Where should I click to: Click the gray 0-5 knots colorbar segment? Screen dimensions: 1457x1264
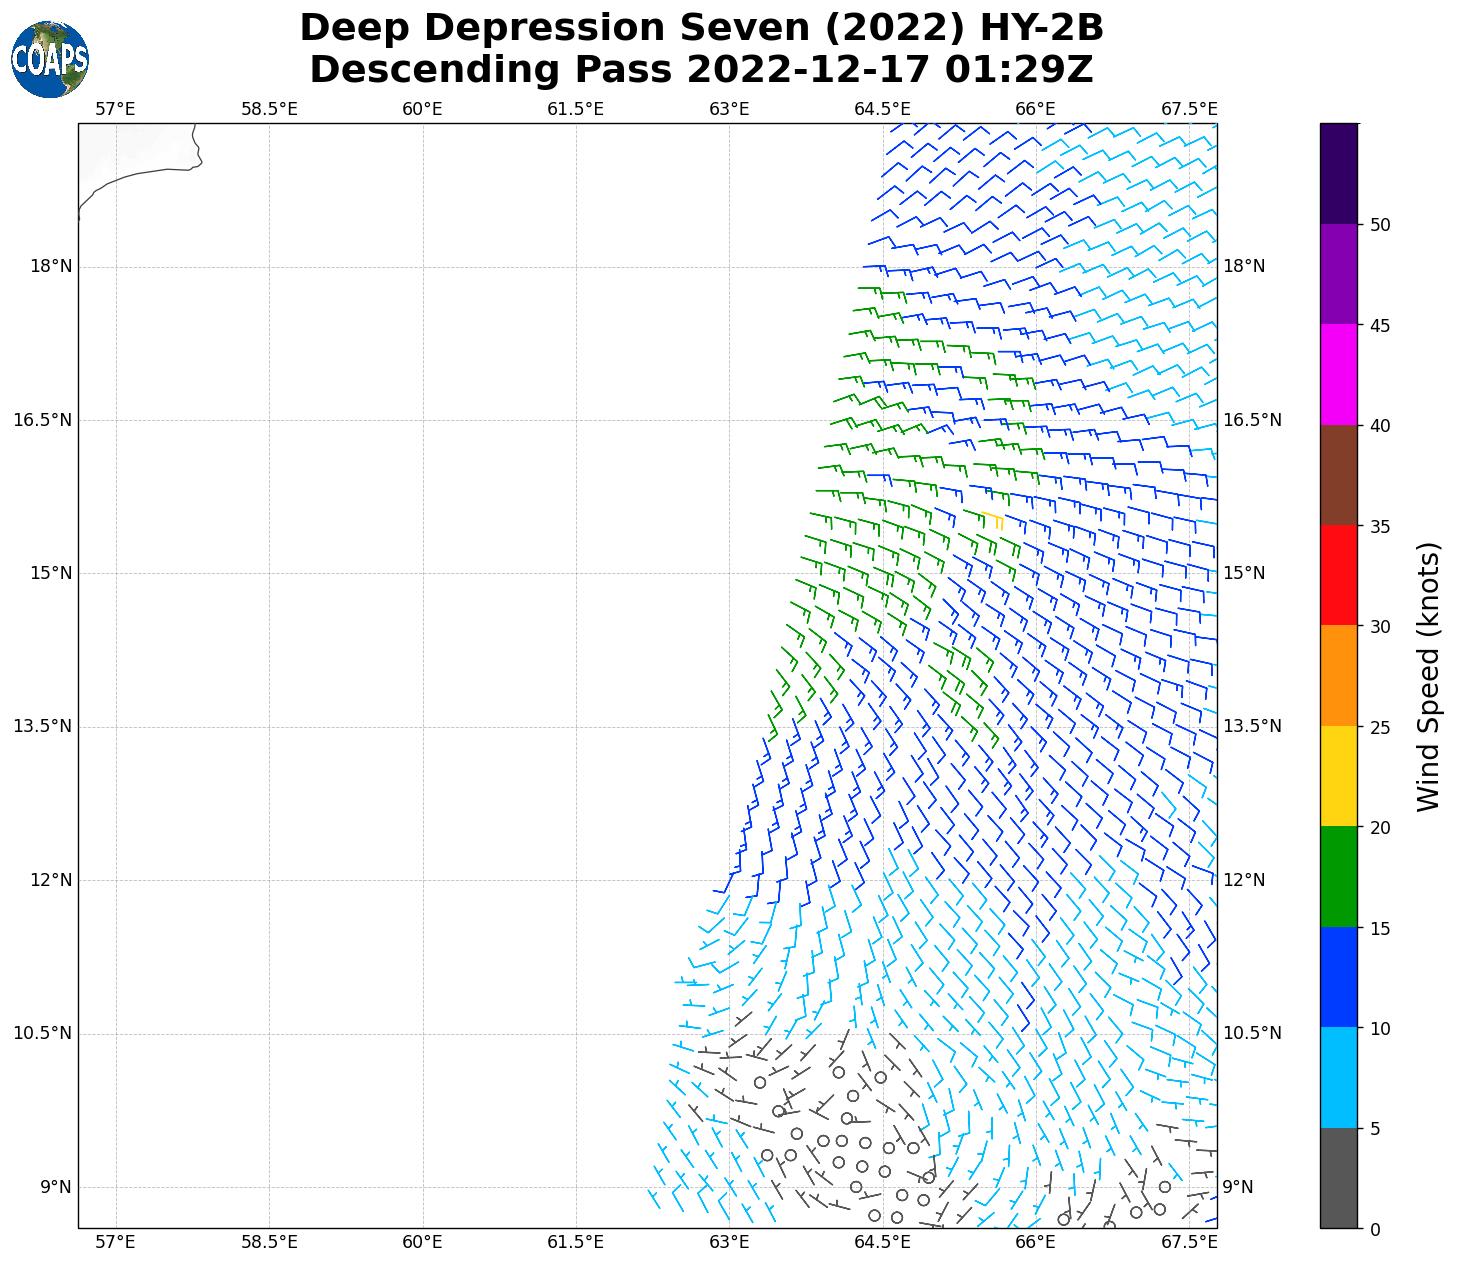(1338, 1178)
